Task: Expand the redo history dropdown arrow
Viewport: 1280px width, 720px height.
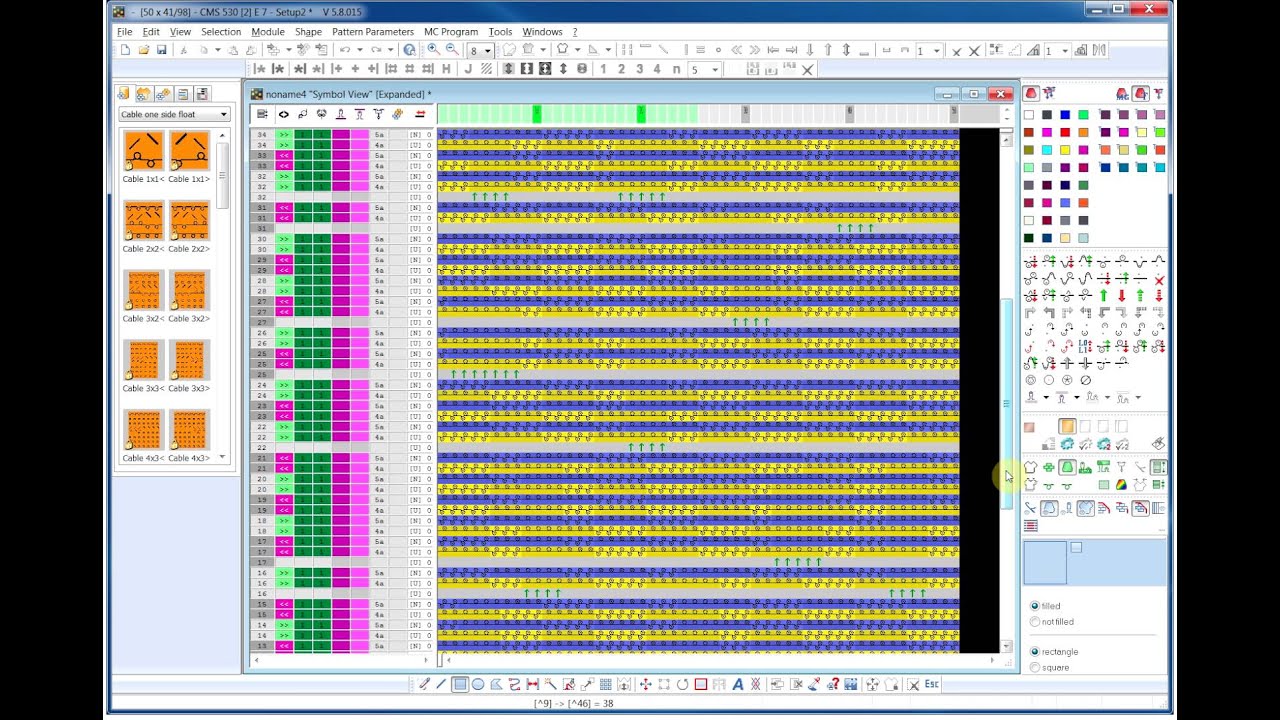Action: click(x=389, y=50)
